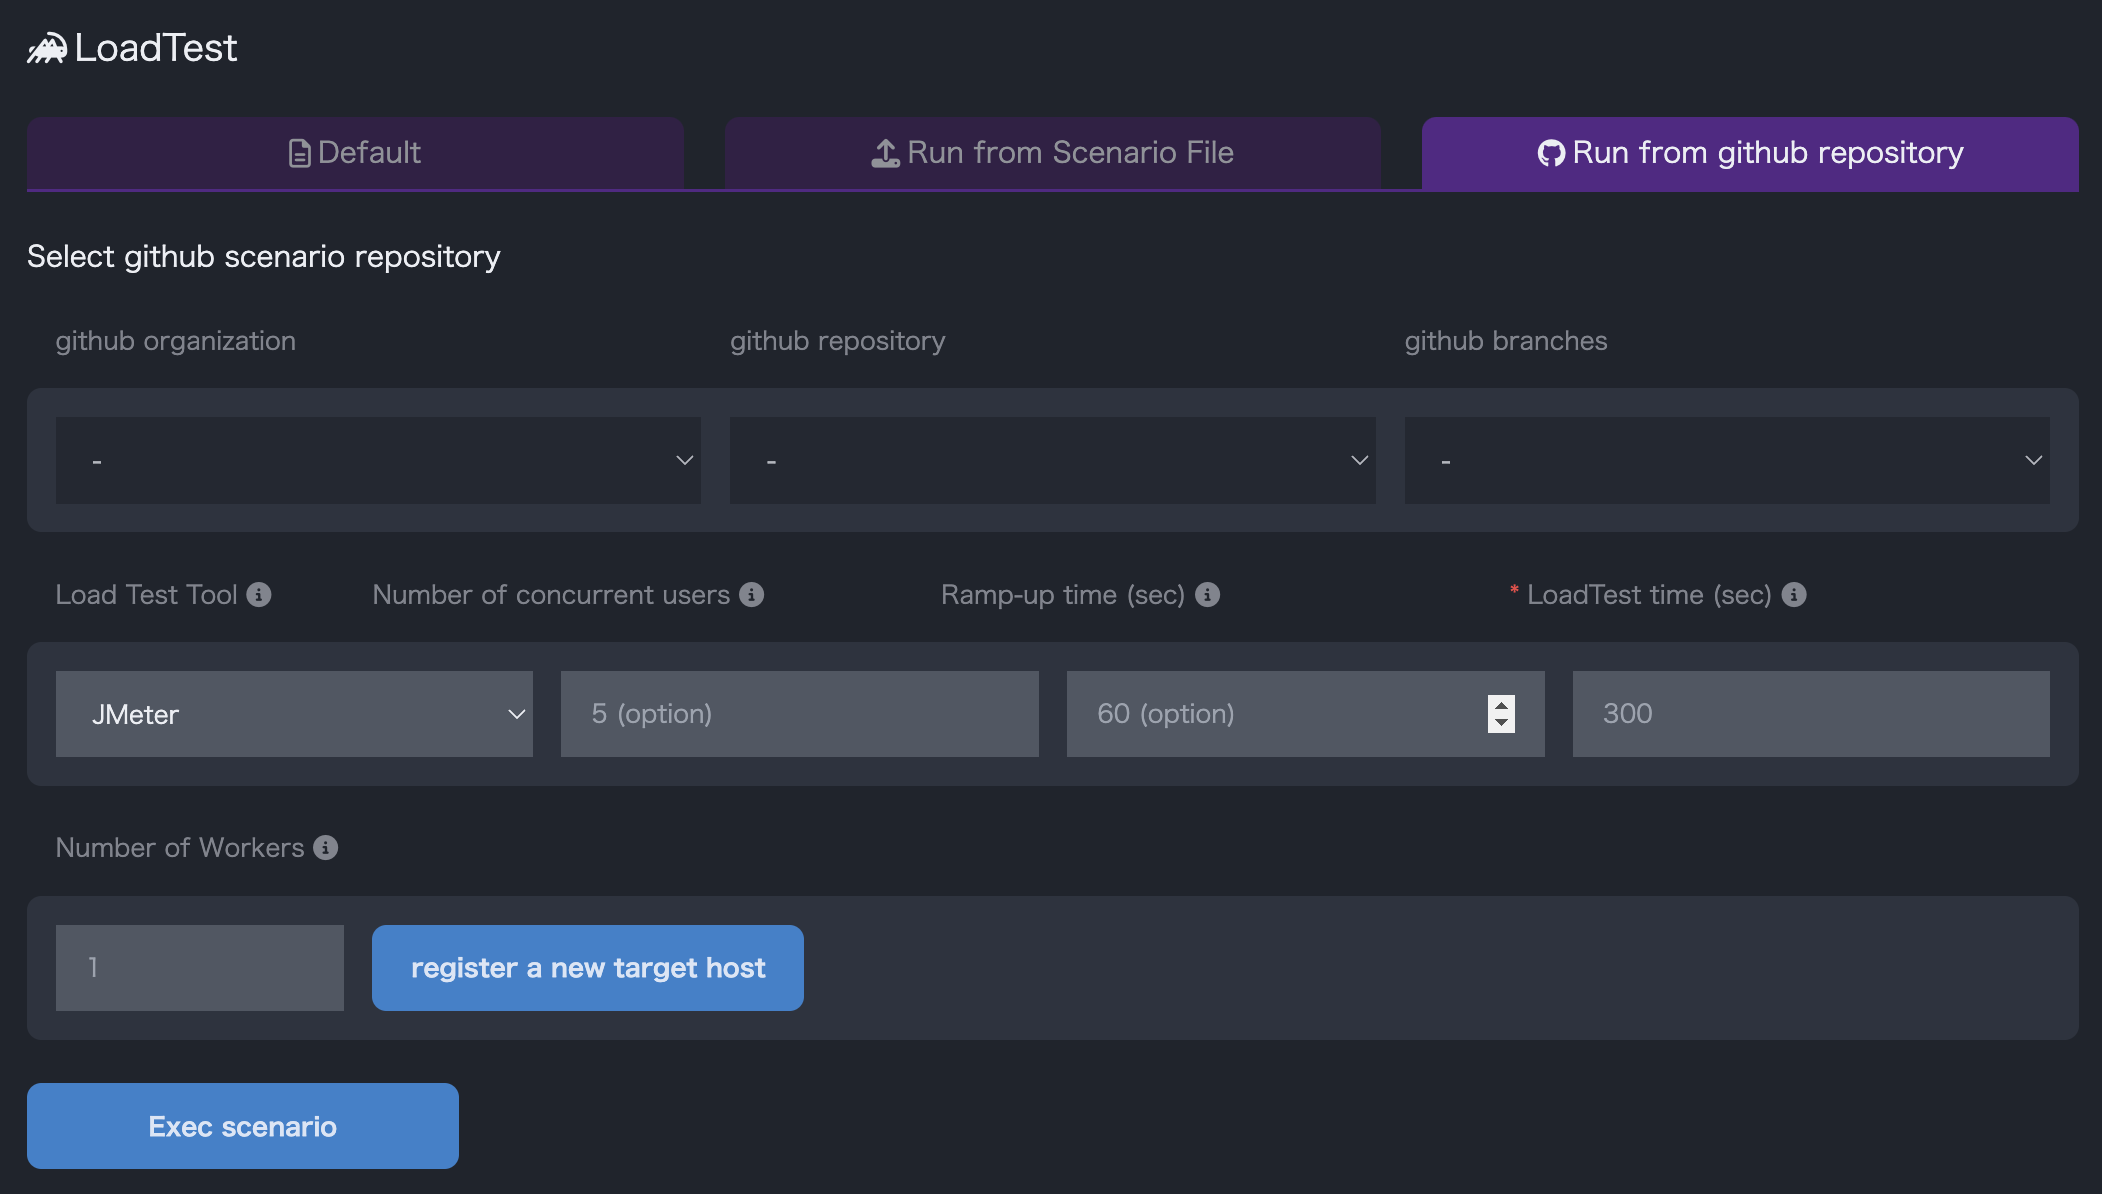Click the LoadTest time input field

point(1811,714)
